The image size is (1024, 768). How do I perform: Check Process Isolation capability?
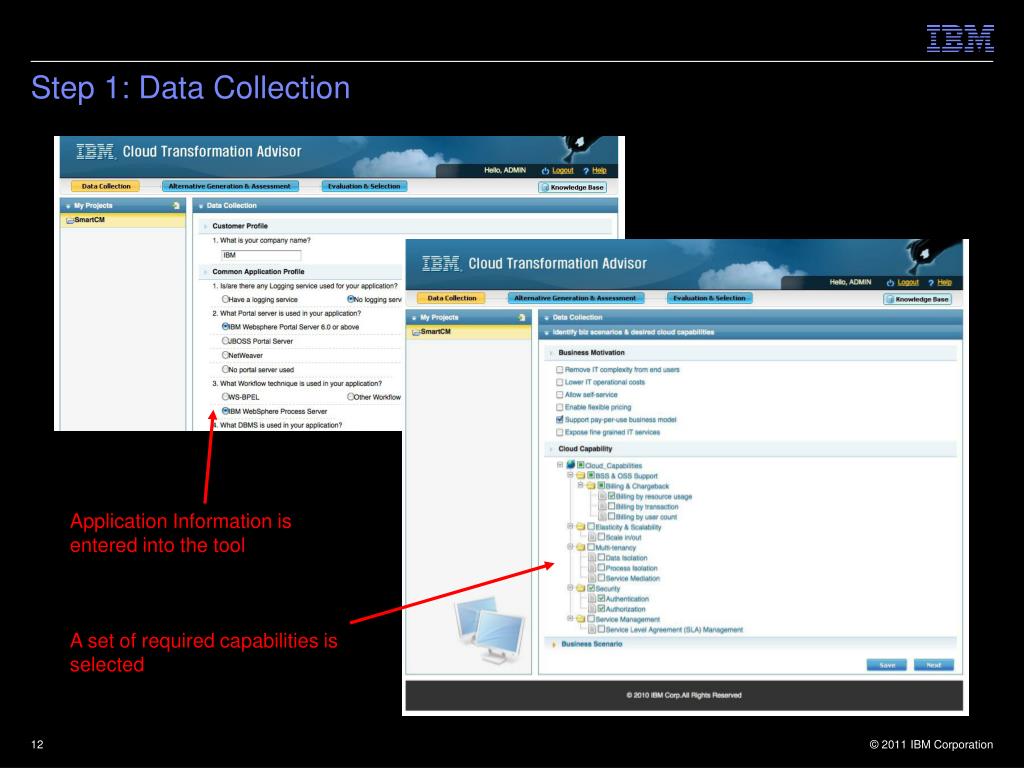tap(601, 568)
